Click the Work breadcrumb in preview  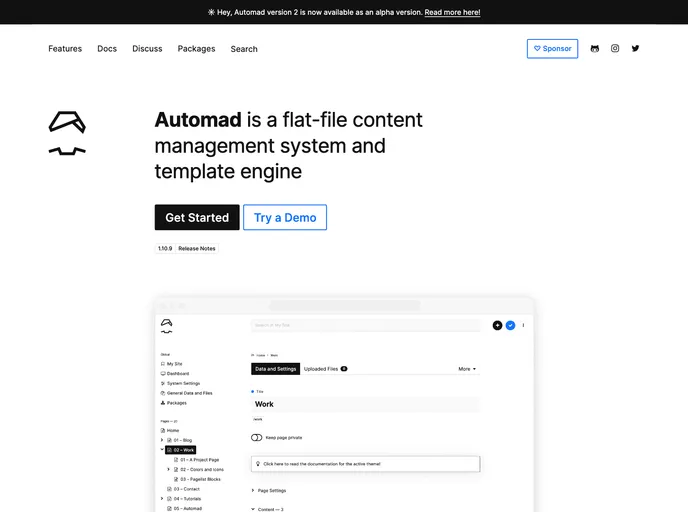click(274, 355)
